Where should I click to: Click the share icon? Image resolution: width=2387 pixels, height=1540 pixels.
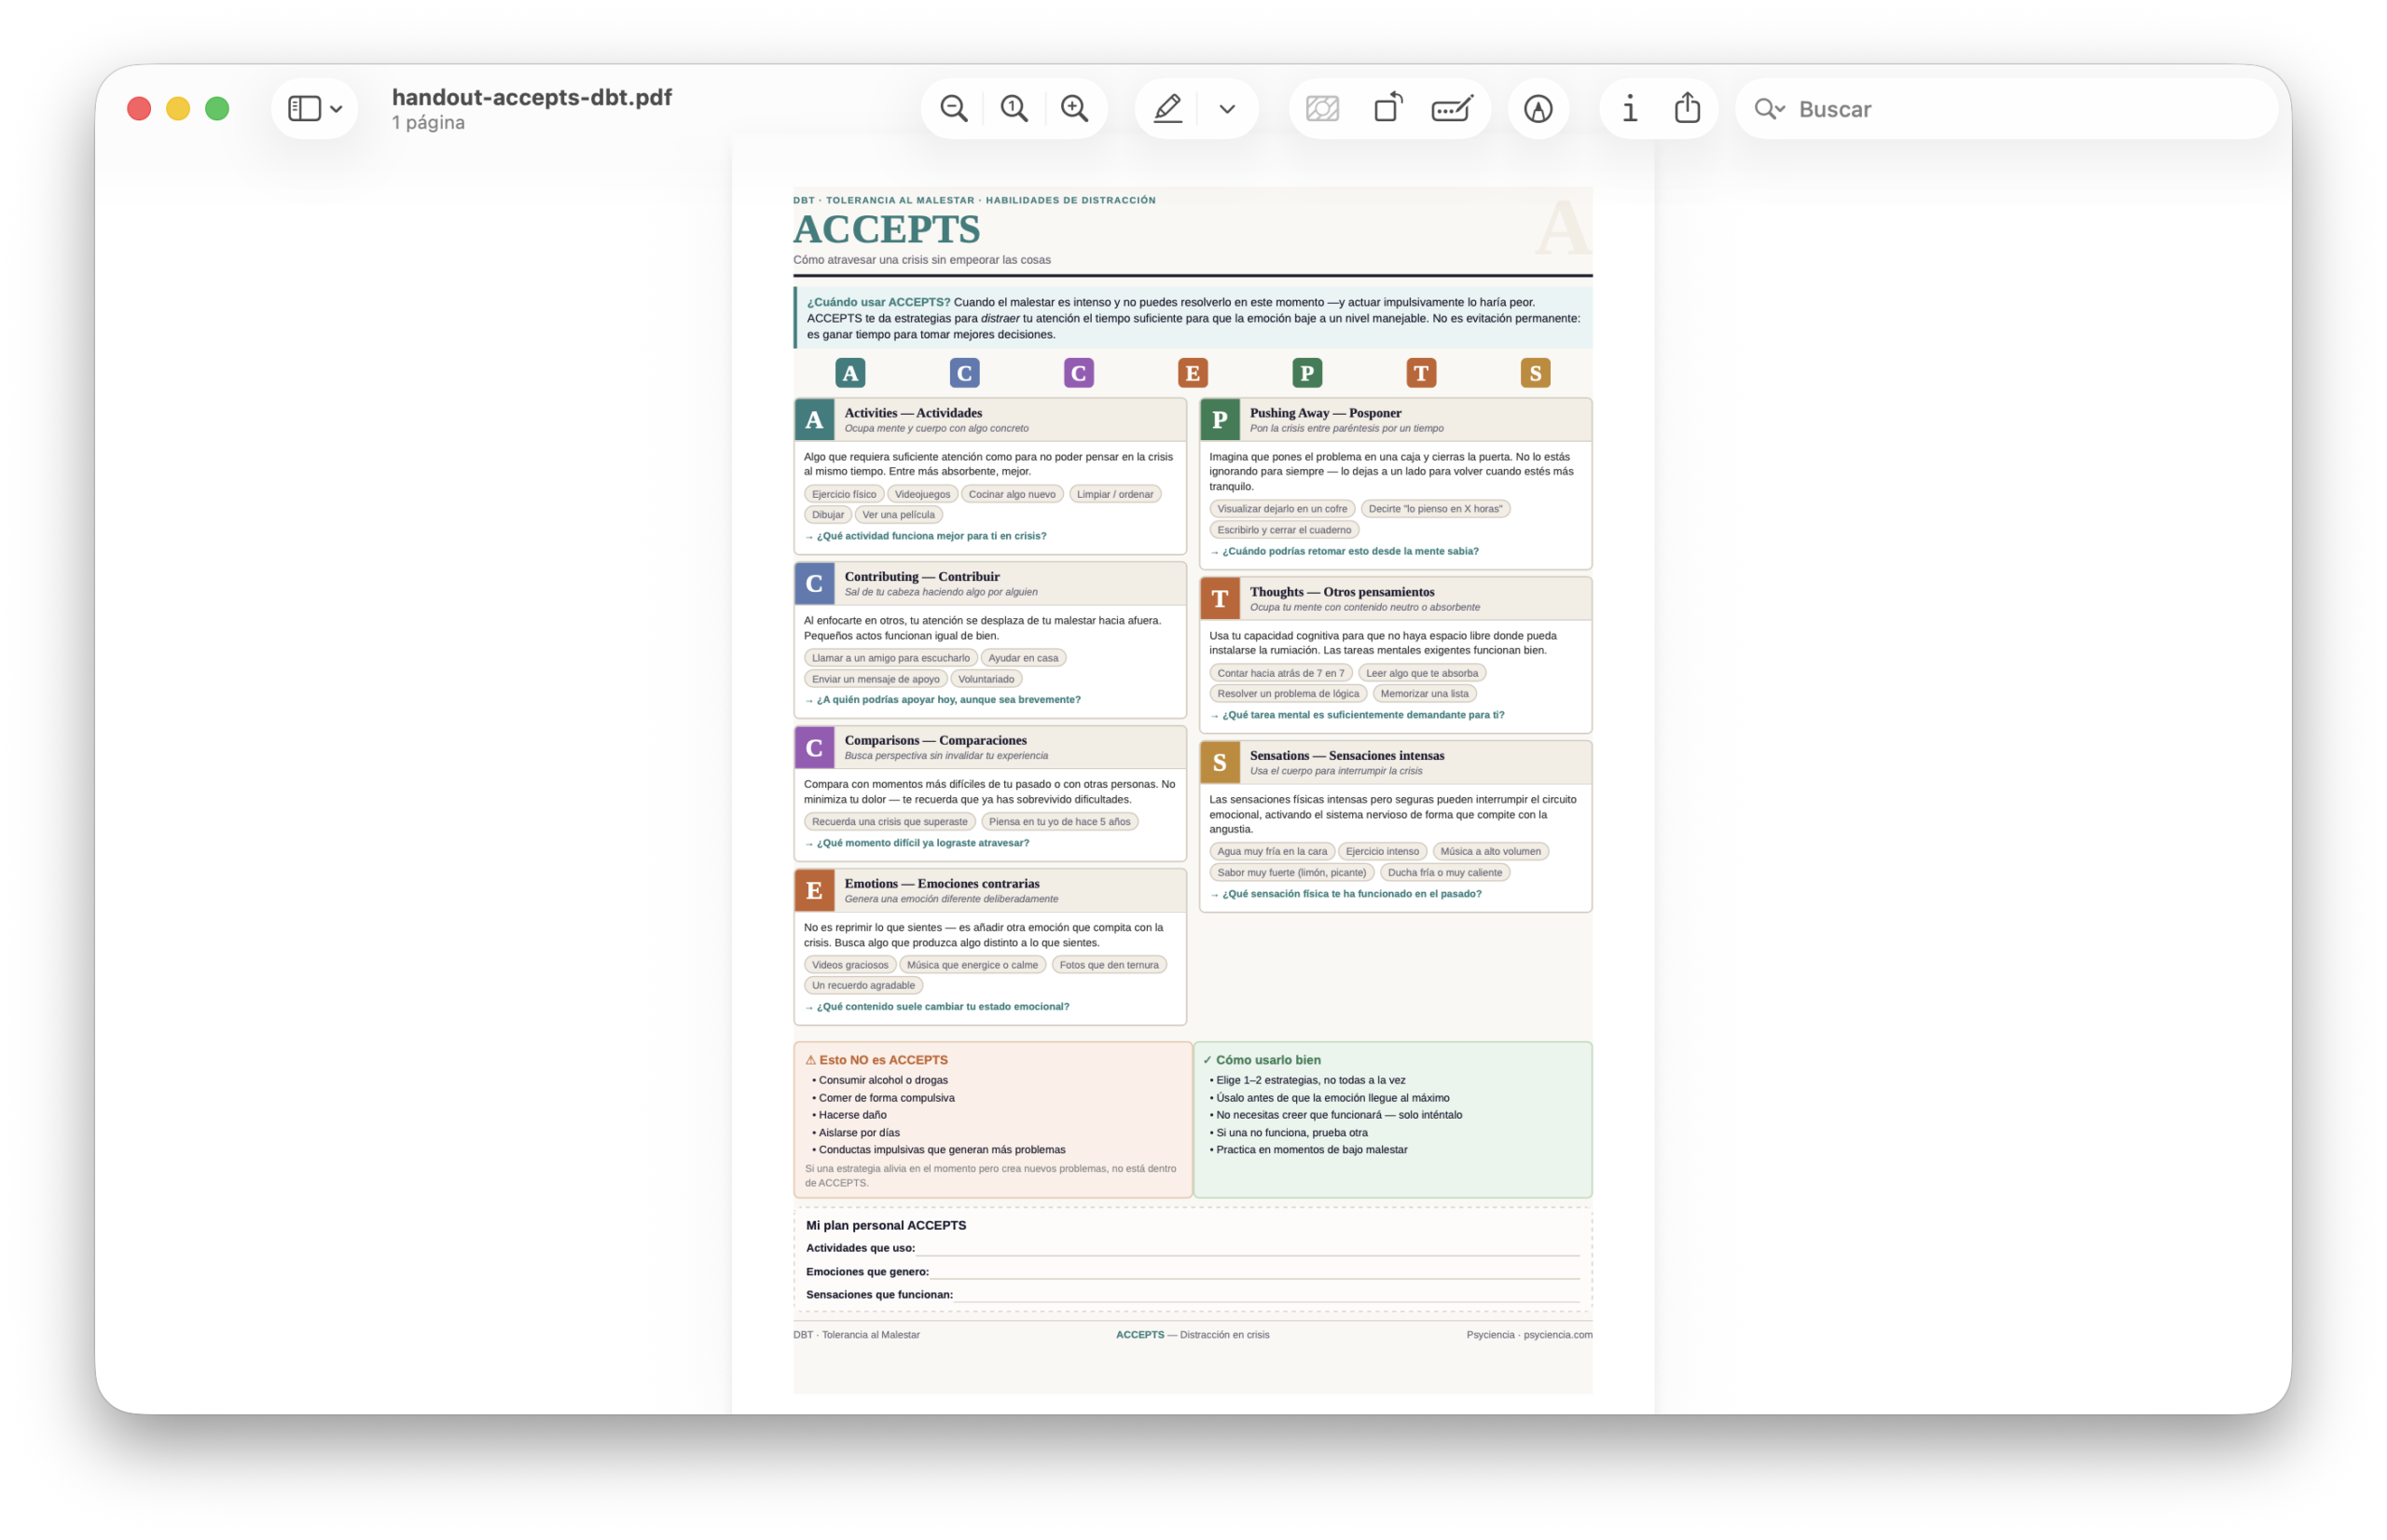(1687, 108)
